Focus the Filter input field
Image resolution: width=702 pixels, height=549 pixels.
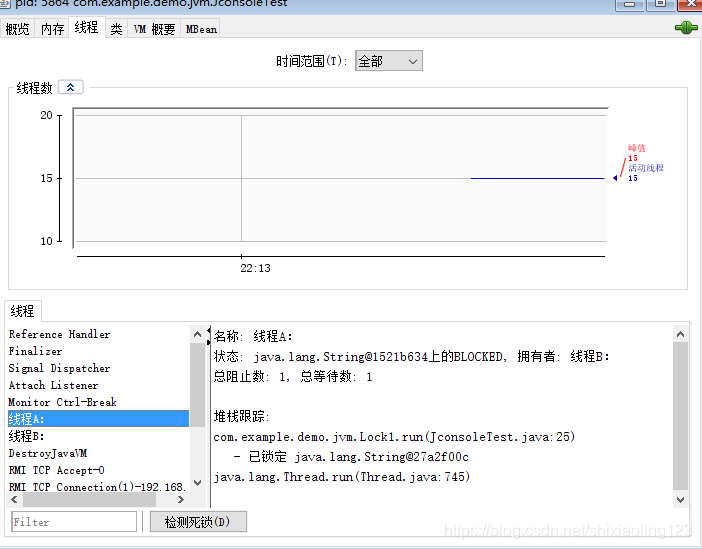point(74,522)
